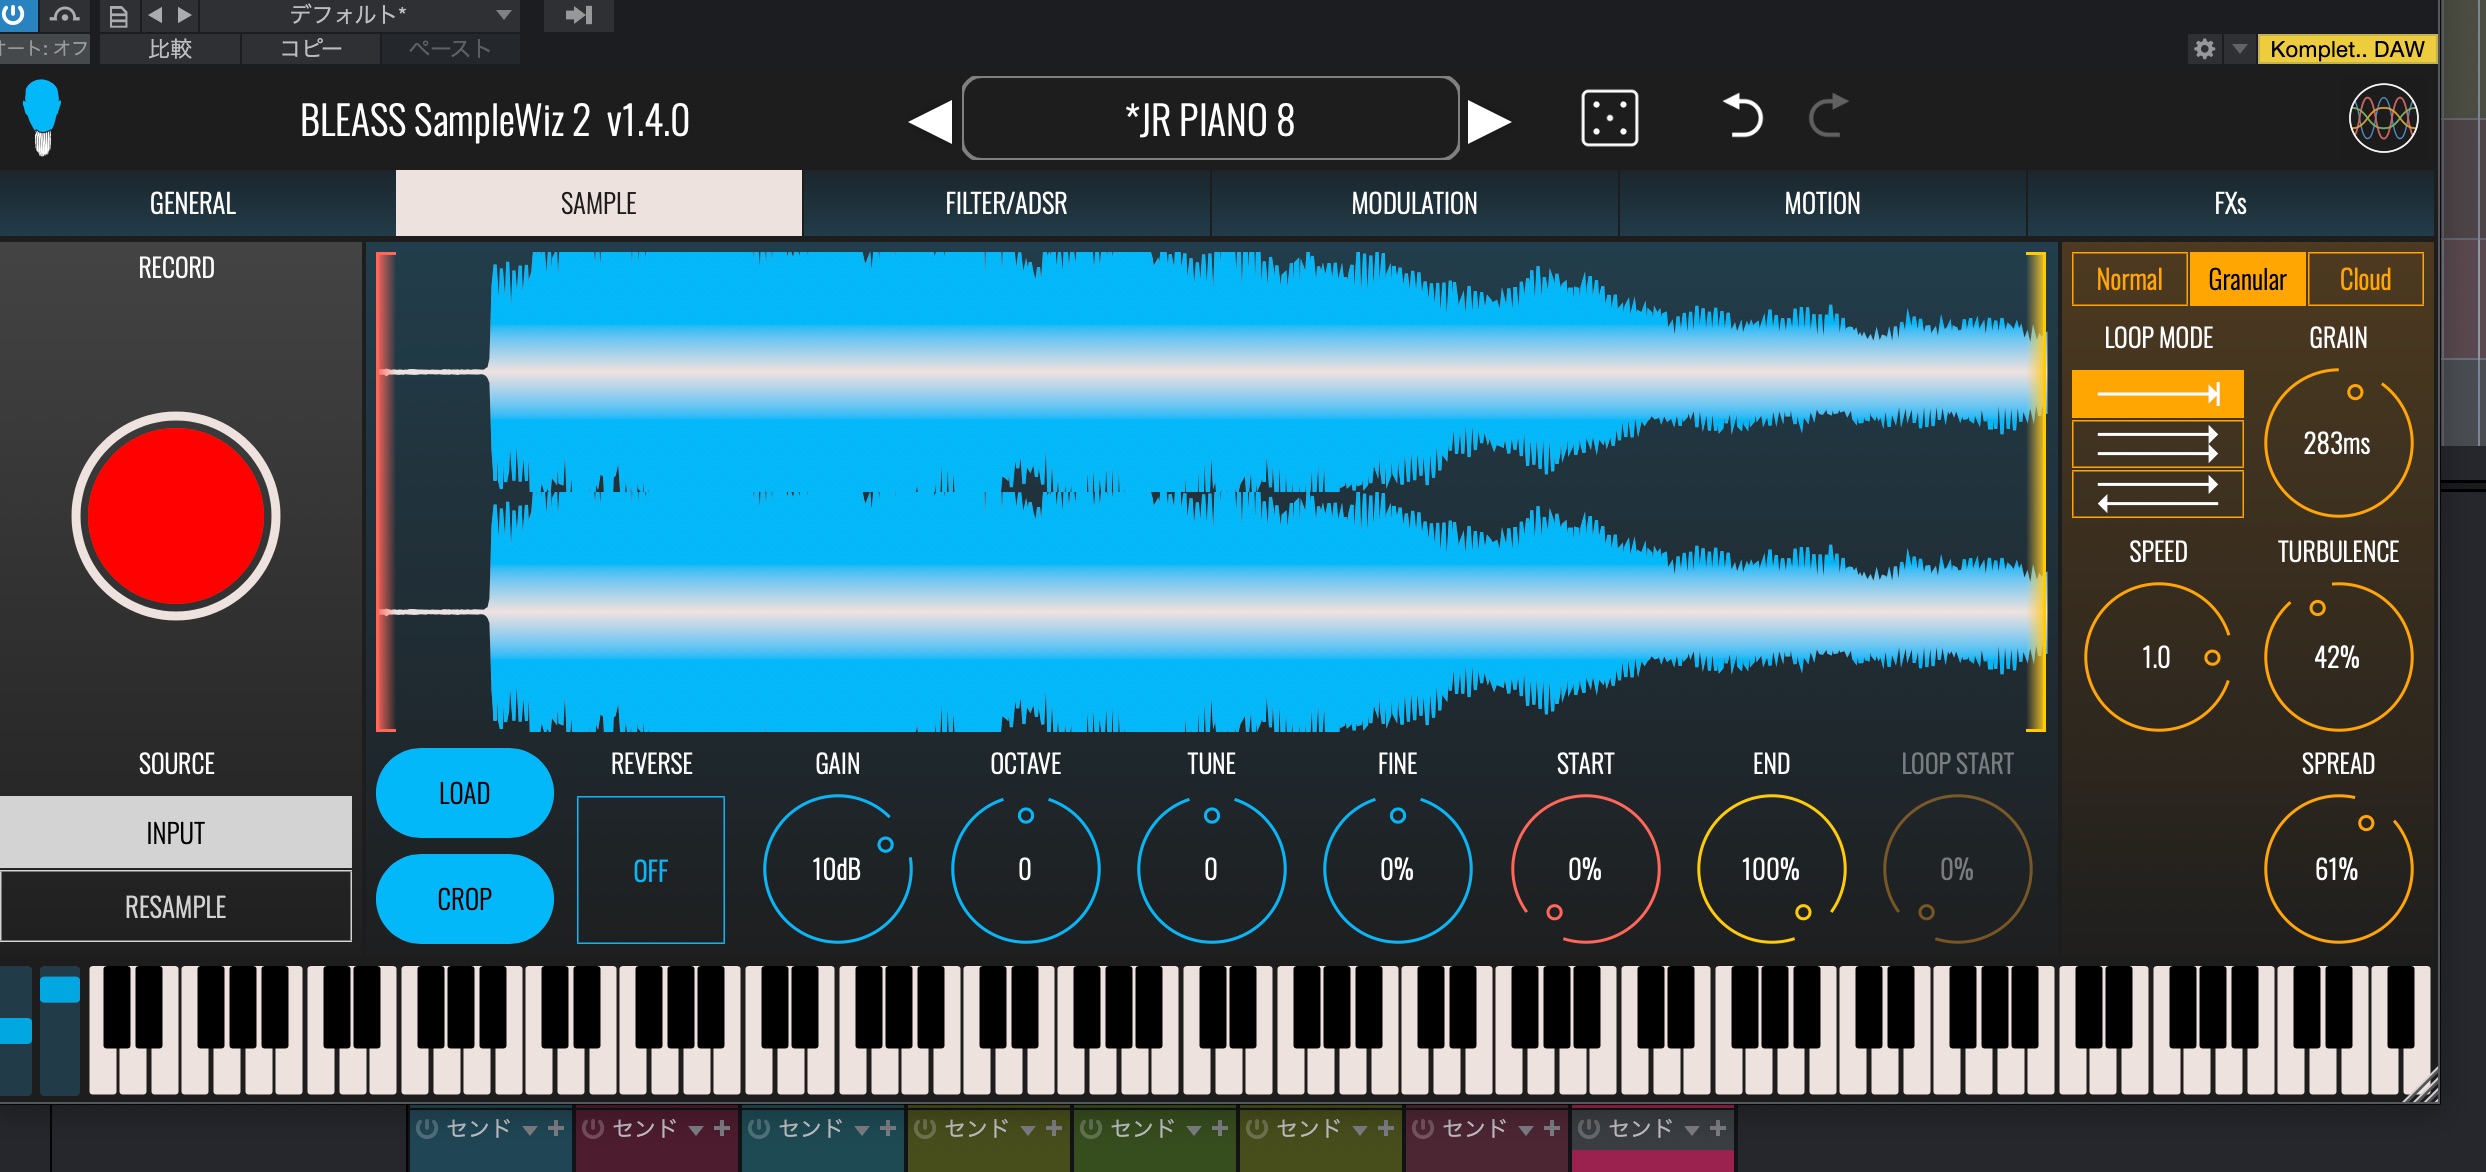Select Granular playback mode
The width and height of the screenshot is (2486, 1172).
2247,279
